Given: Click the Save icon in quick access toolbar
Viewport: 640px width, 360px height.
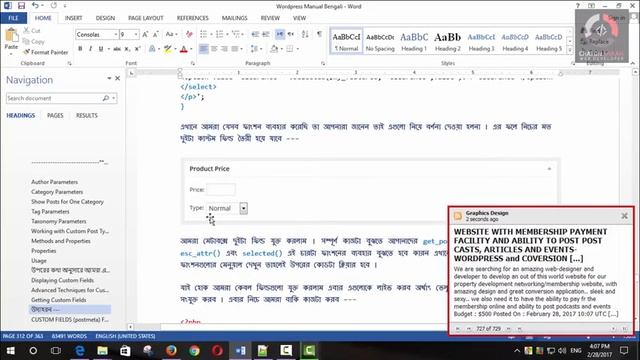Looking at the screenshot, I should click(21, 6).
